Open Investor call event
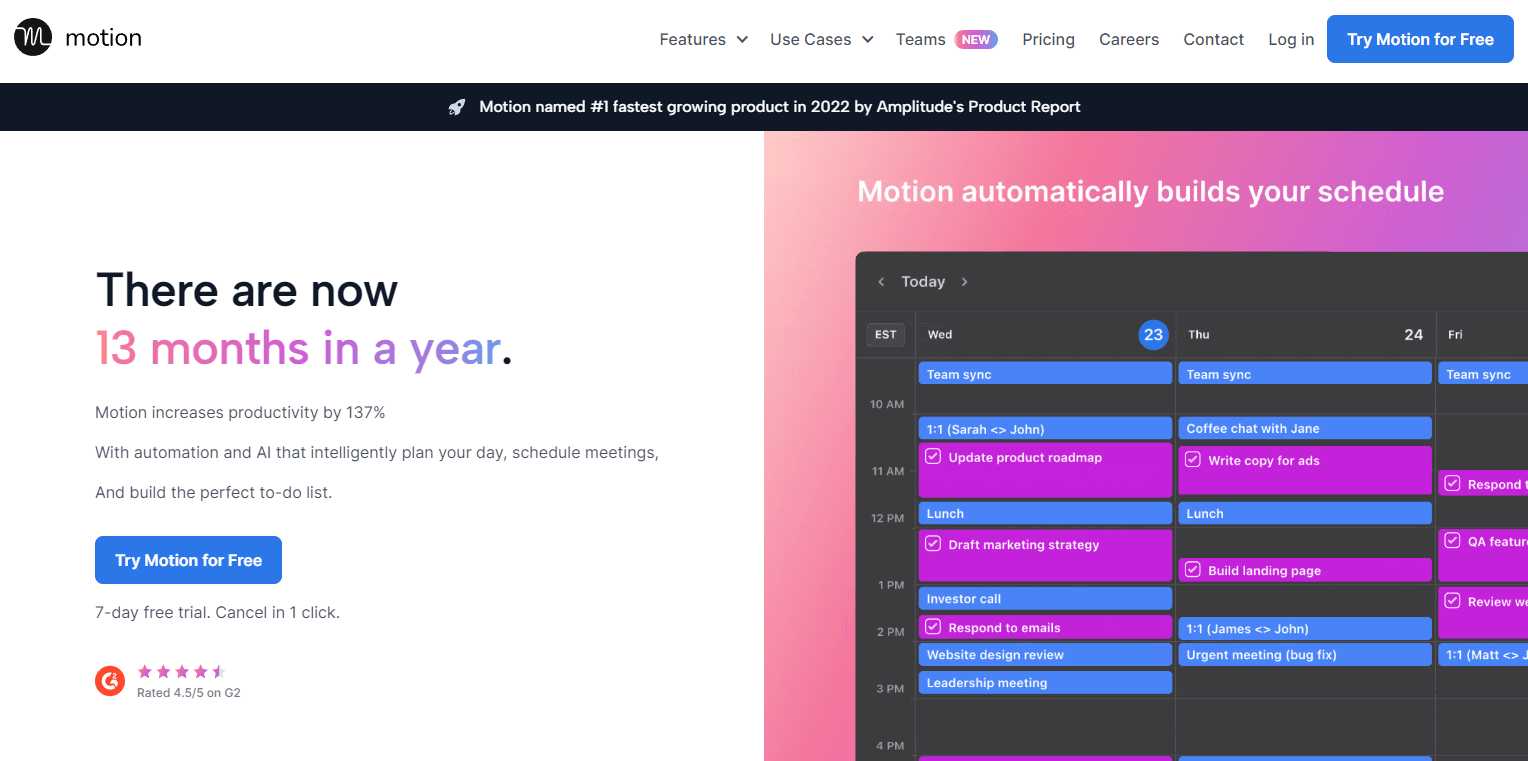The image size is (1528, 761). tap(1045, 598)
